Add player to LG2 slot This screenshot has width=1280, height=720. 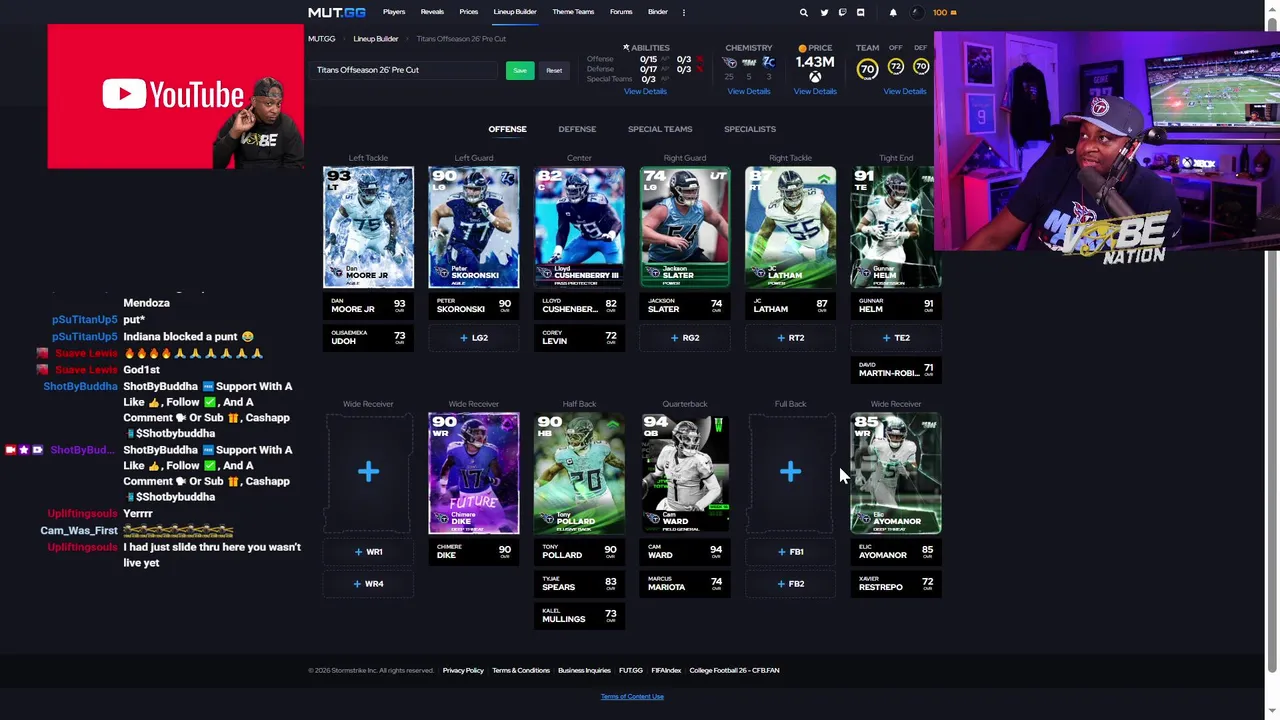[474, 338]
